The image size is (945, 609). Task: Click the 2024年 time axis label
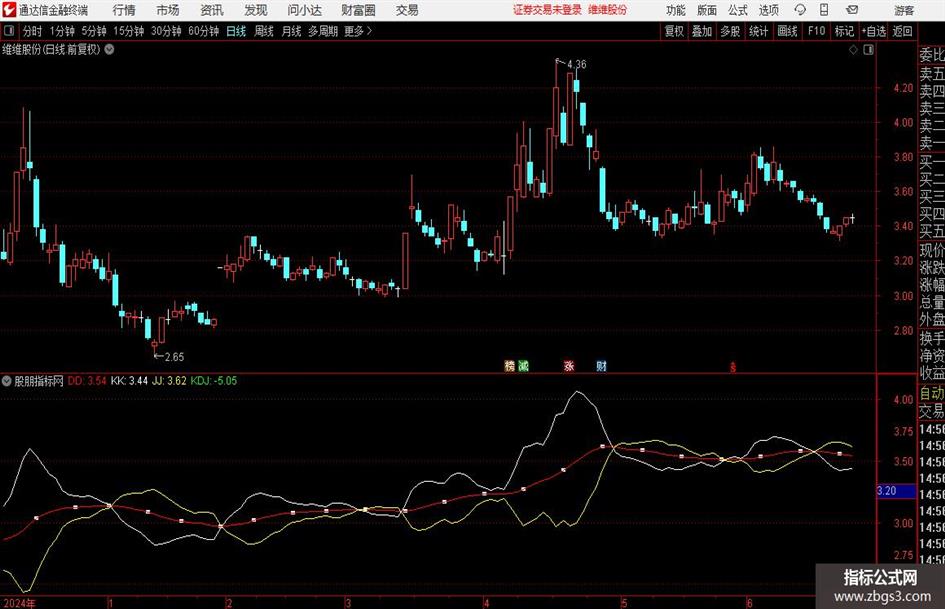(19, 603)
